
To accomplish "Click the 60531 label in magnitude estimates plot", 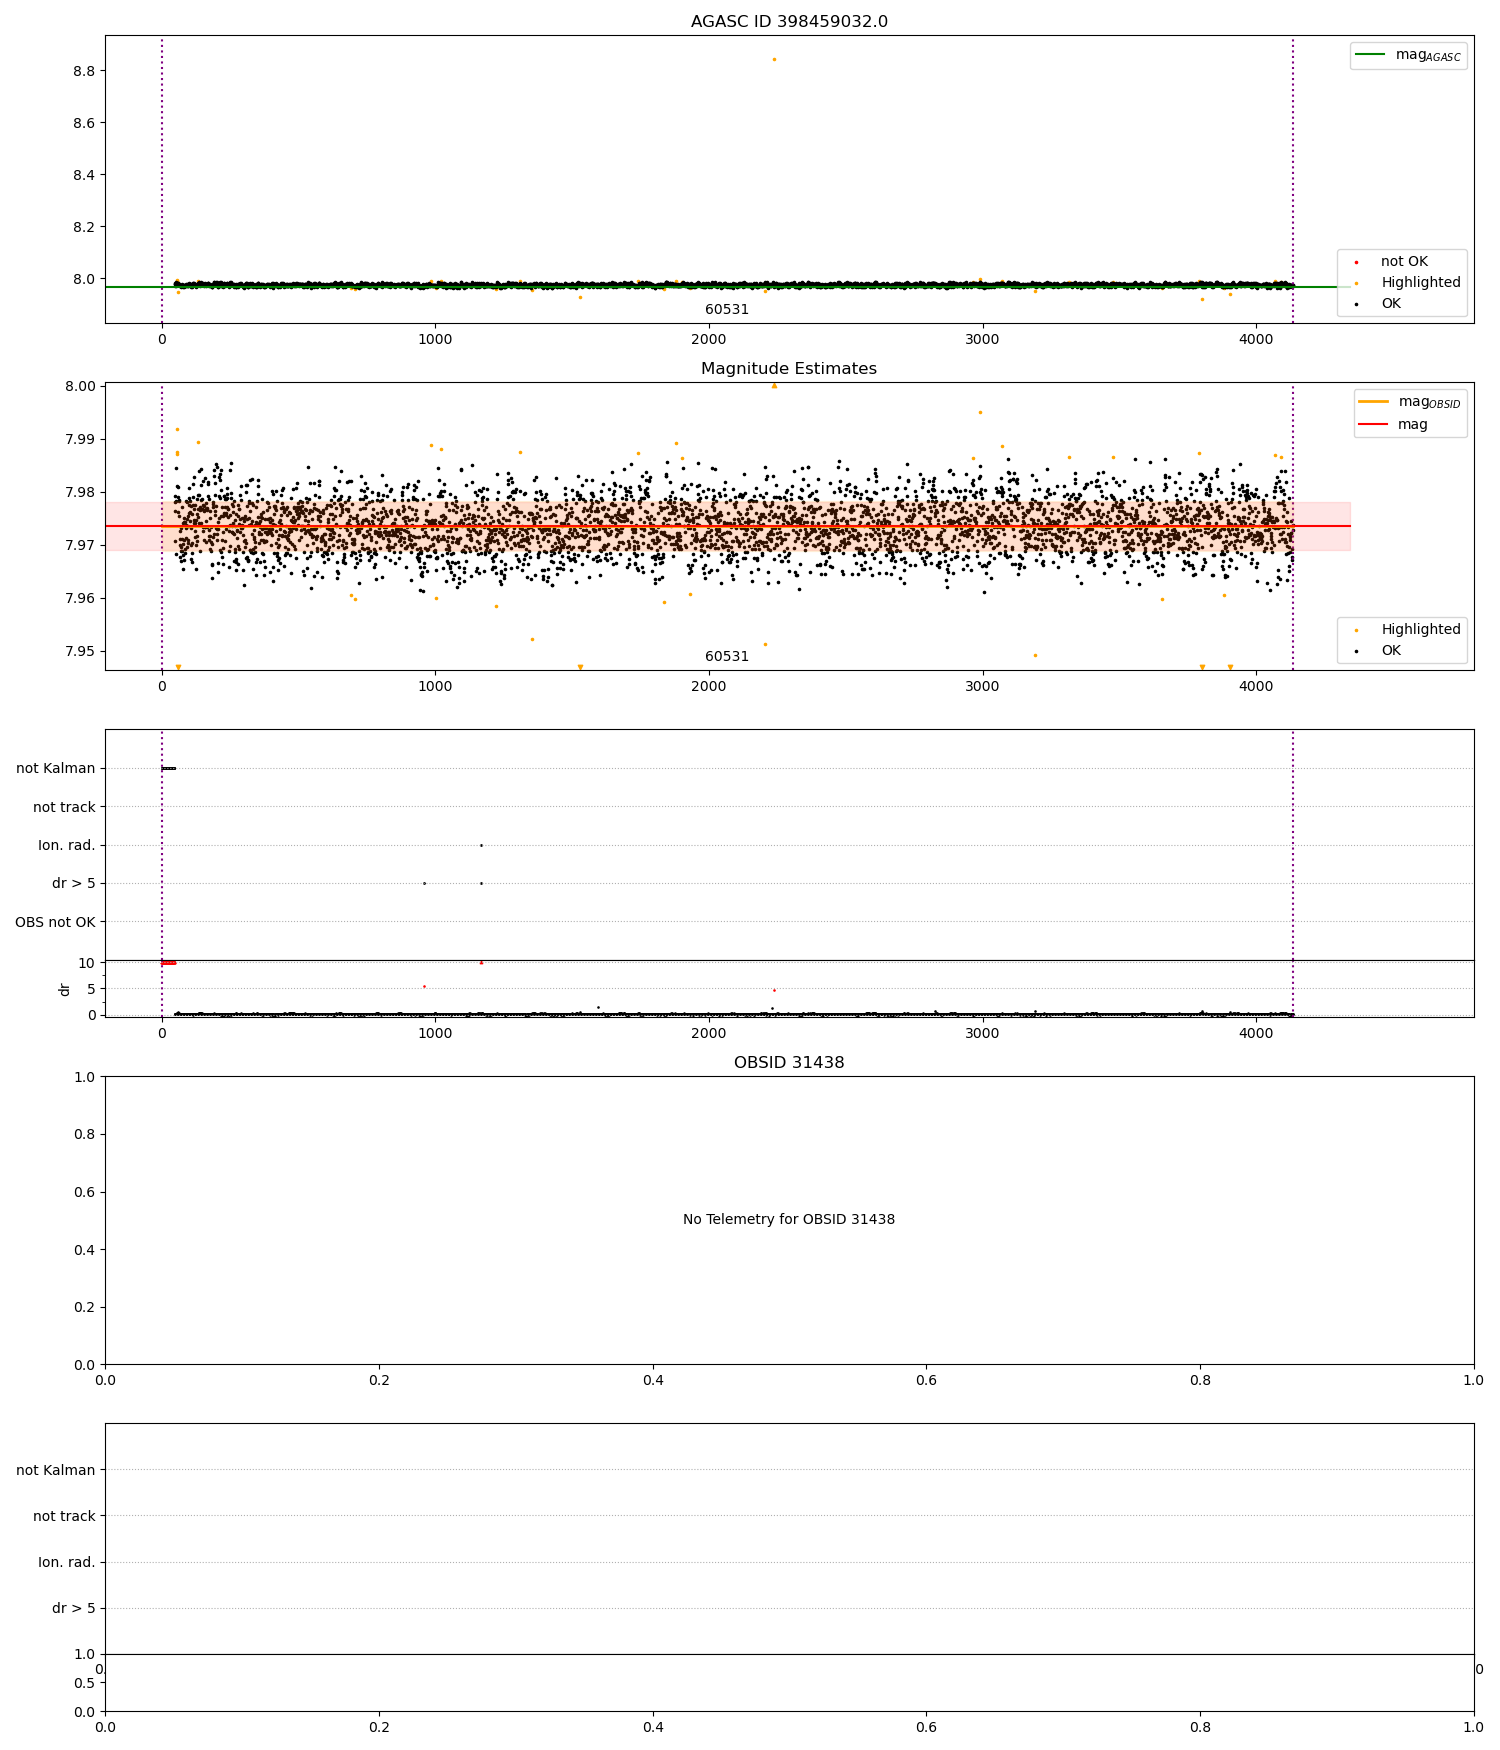I will tap(727, 657).
